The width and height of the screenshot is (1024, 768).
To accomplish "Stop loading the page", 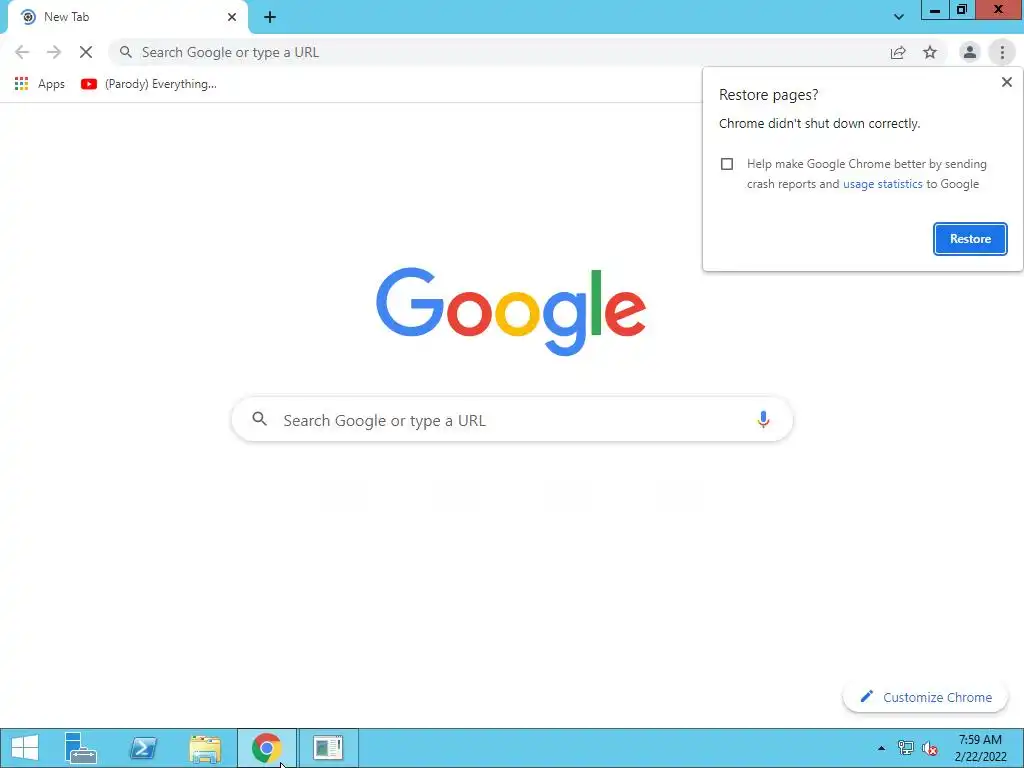I will (x=86, y=52).
